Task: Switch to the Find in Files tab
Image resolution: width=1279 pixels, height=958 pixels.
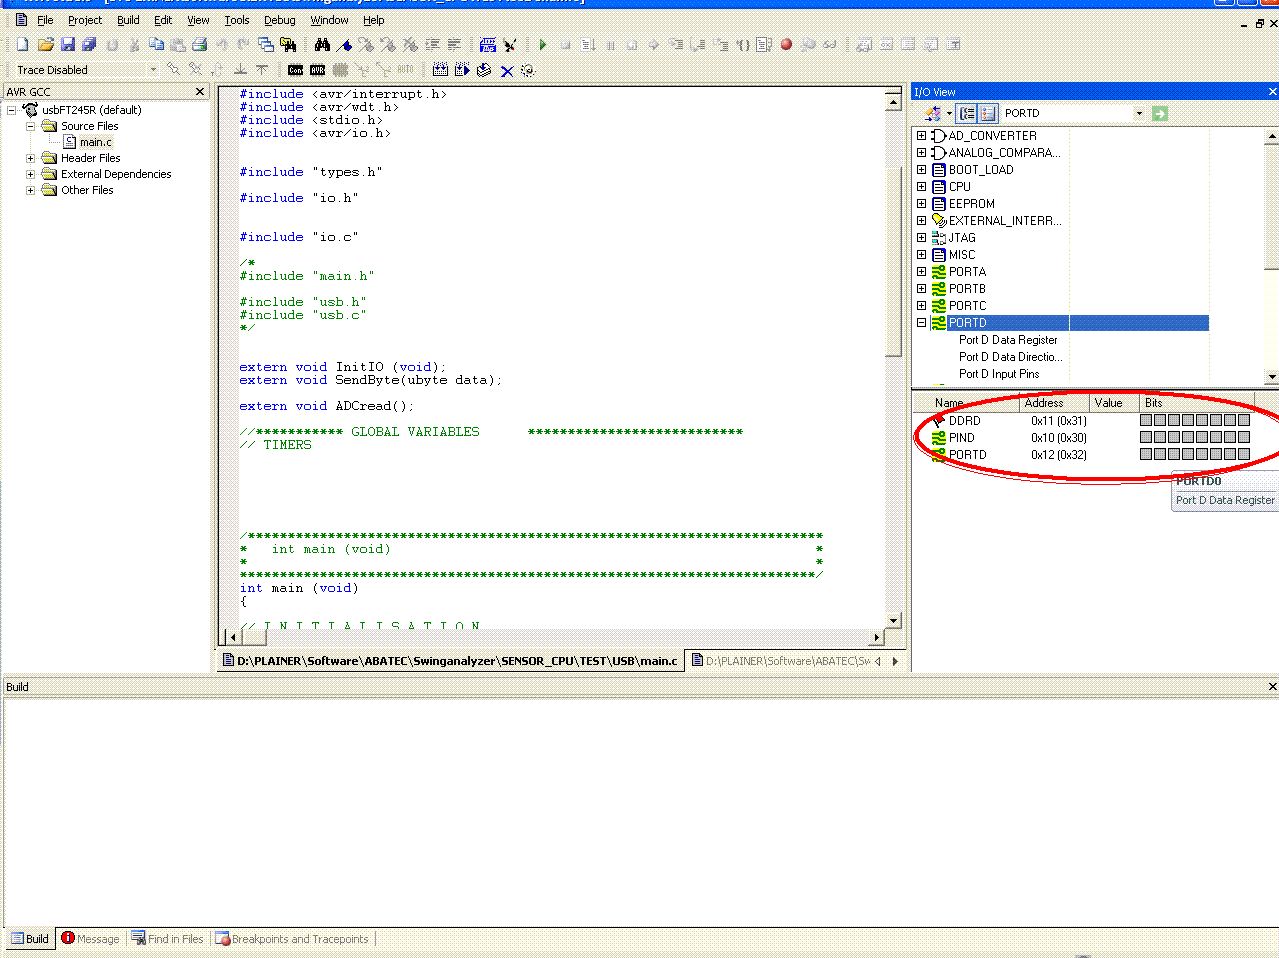Action: 167,939
